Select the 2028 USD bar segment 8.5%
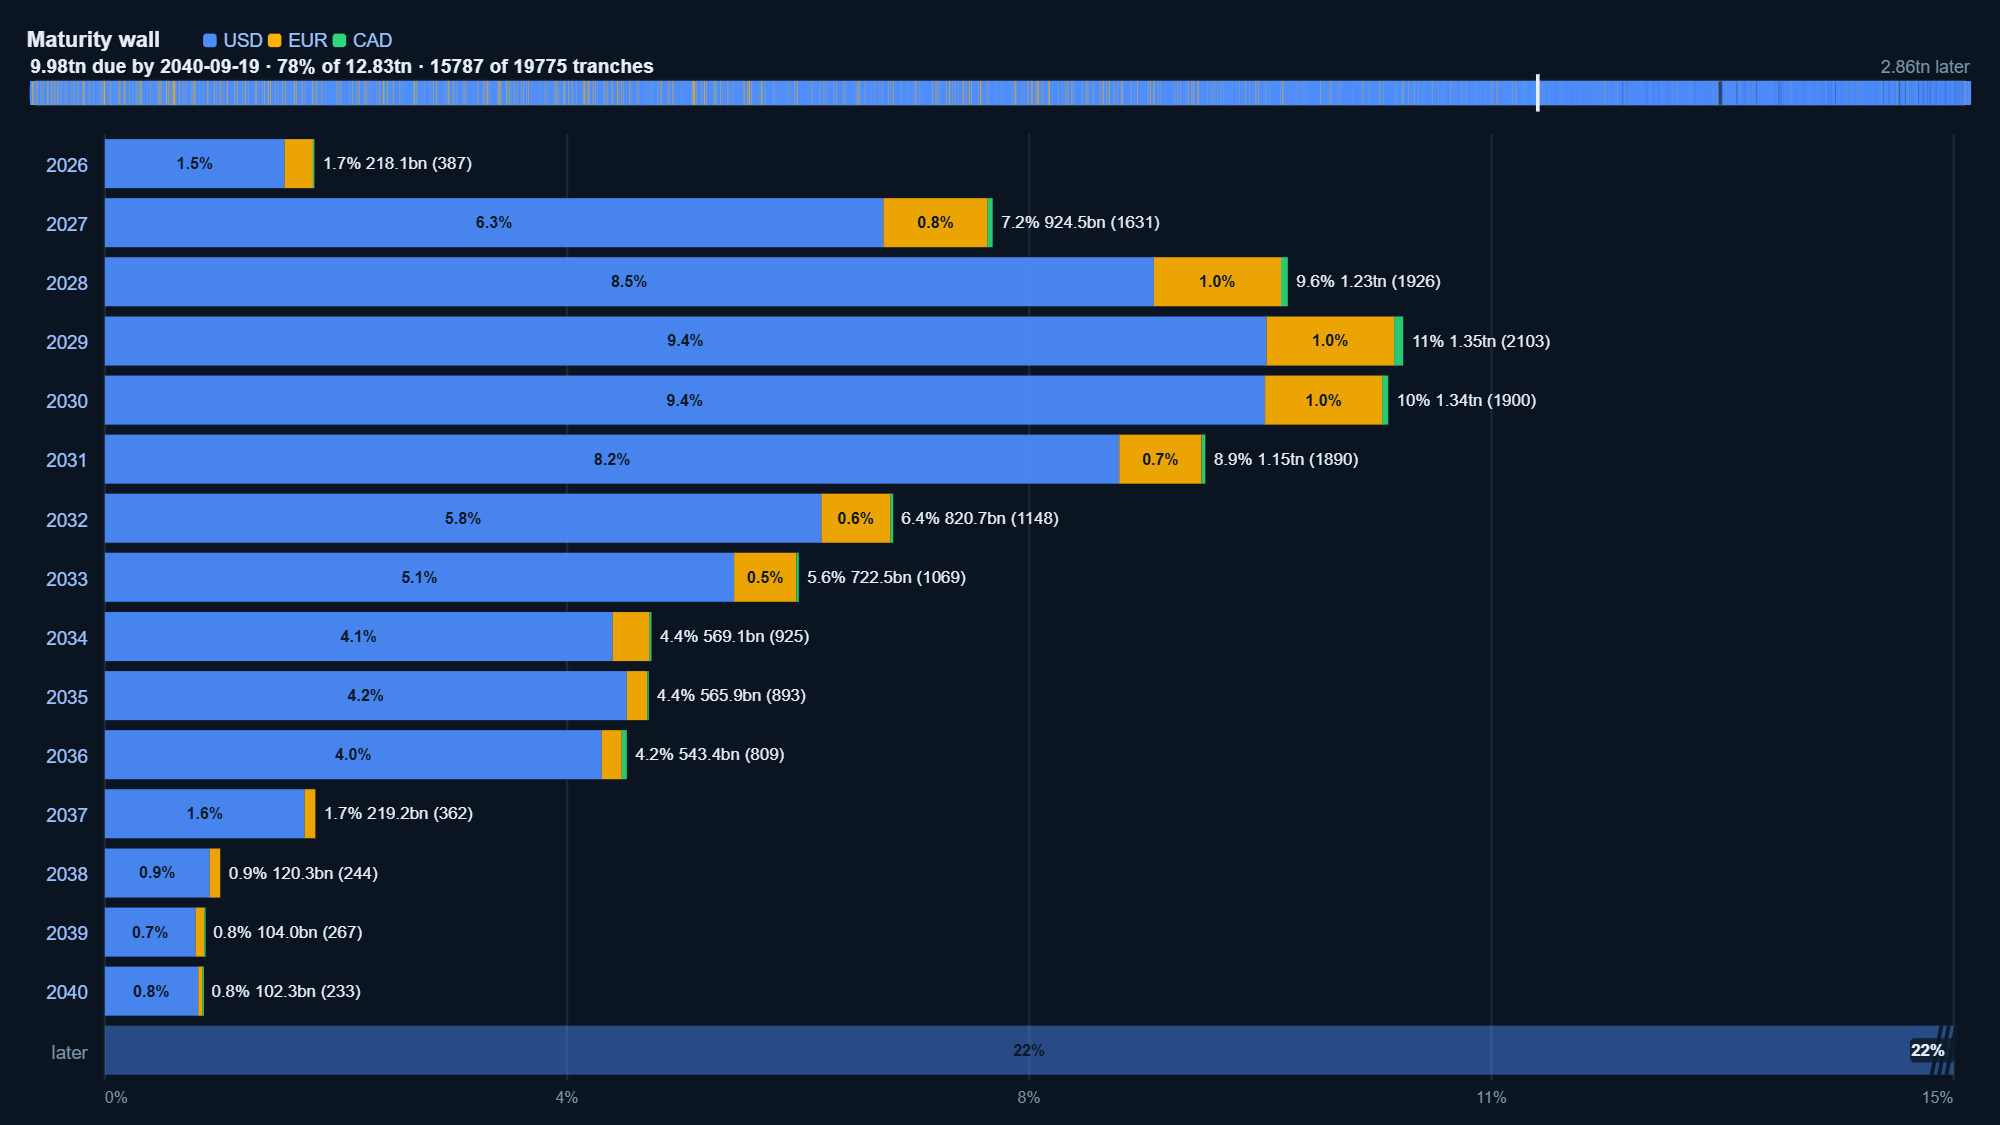Image resolution: width=2000 pixels, height=1125 pixels. (x=629, y=282)
